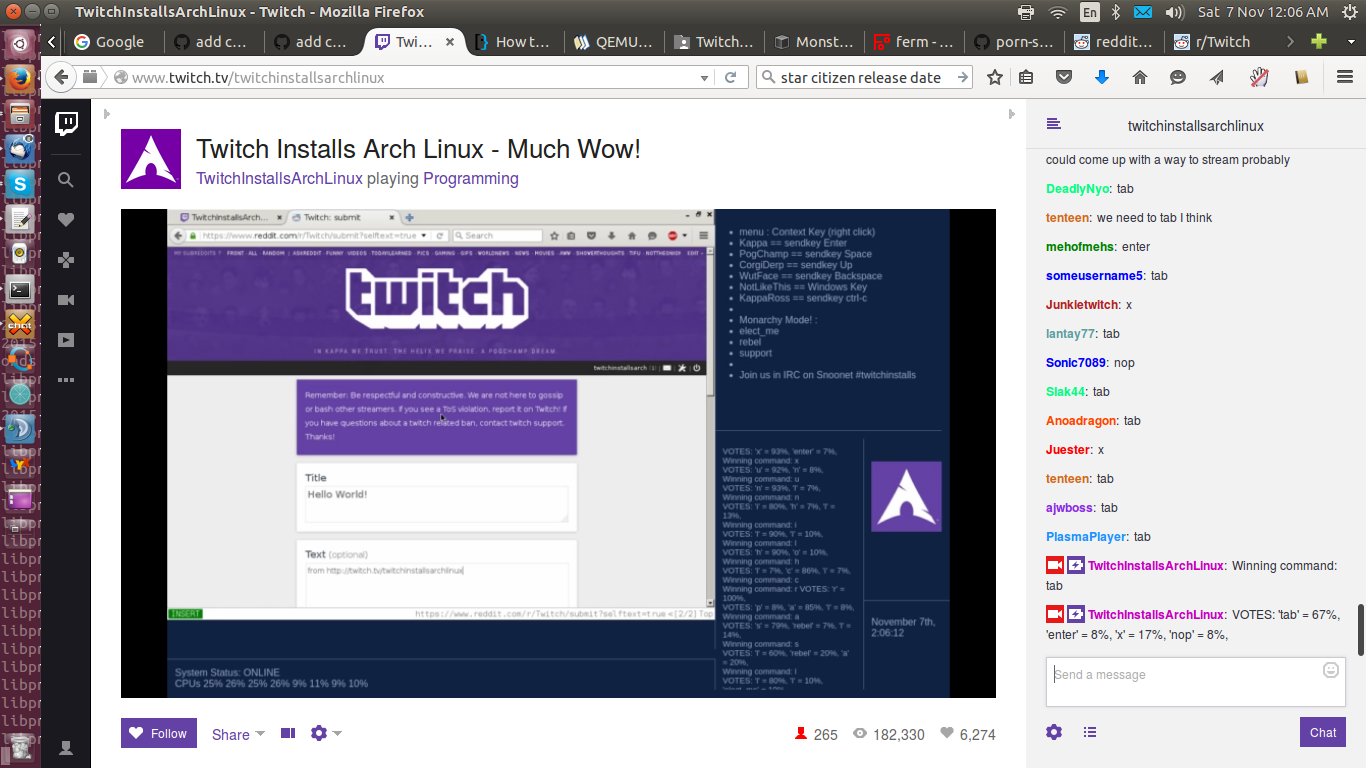The width and height of the screenshot is (1366, 768).
Task: Open the user profile icon in Twitch sidebar
Action: coord(66,747)
